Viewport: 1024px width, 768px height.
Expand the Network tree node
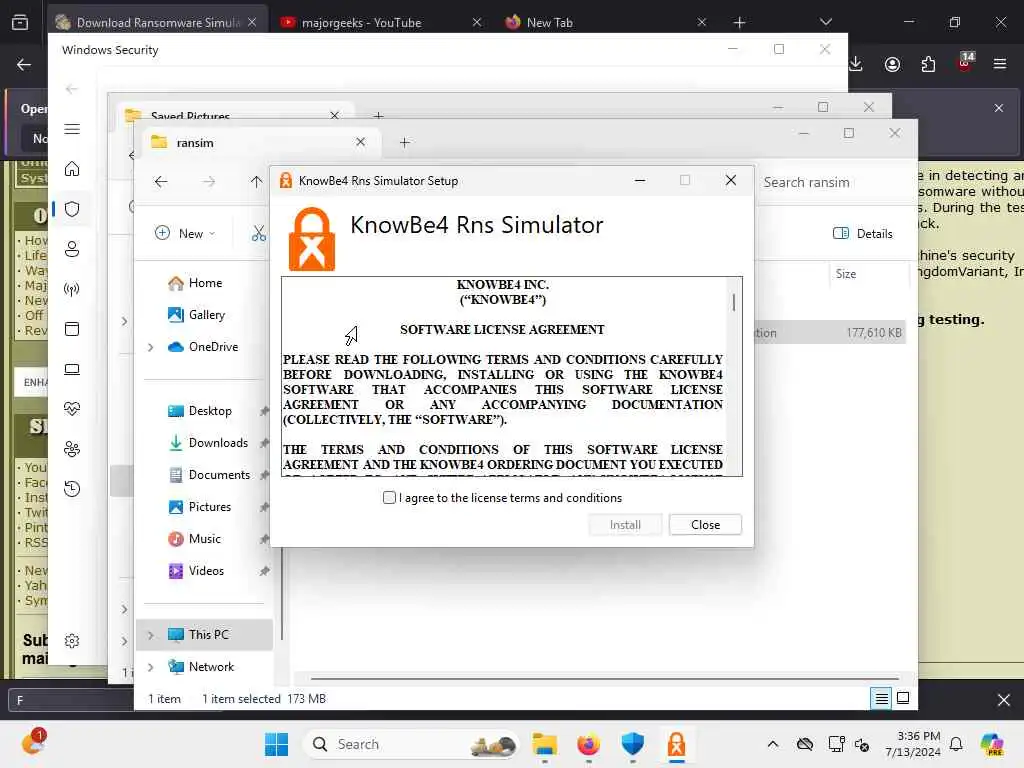(151, 667)
